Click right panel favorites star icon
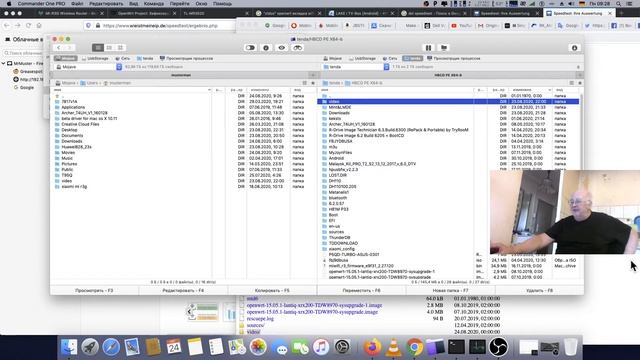640x360 pixels. point(580,83)
